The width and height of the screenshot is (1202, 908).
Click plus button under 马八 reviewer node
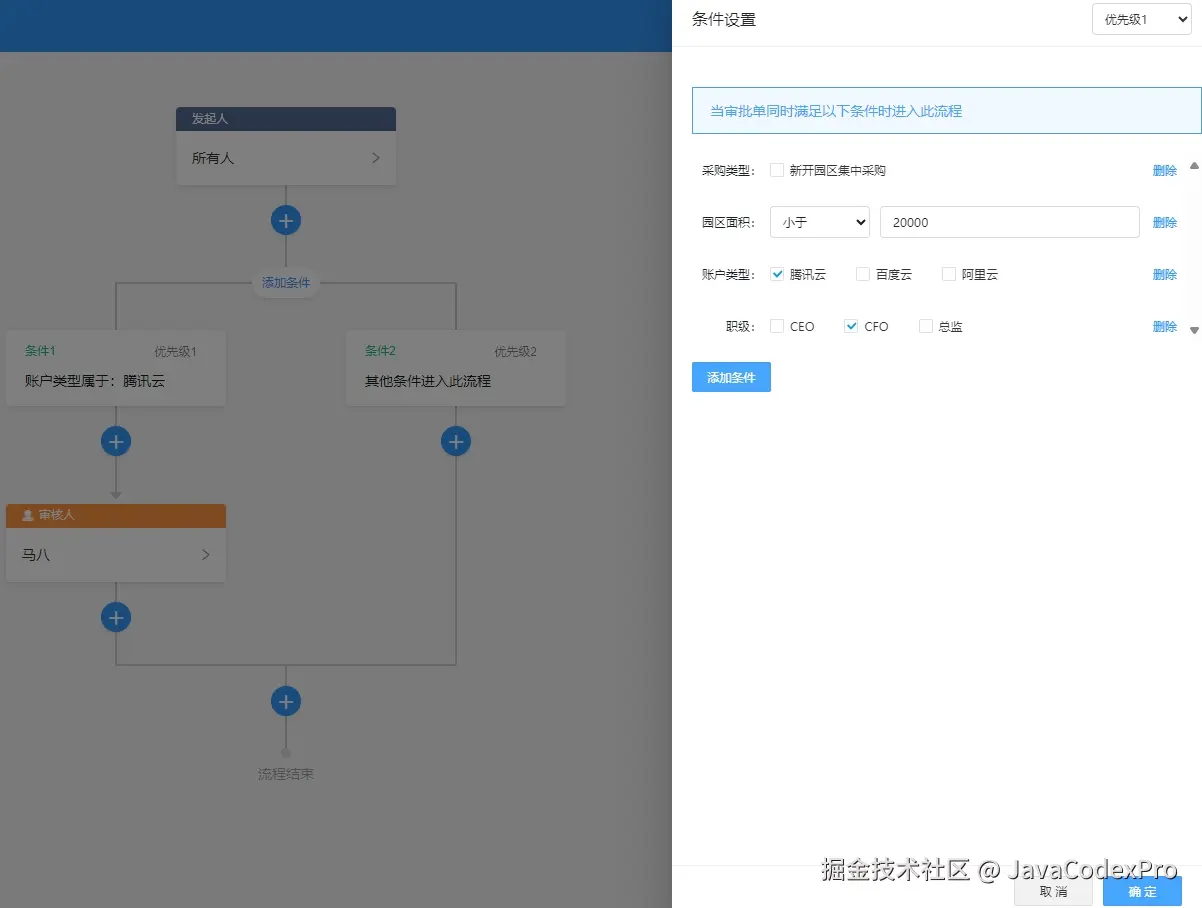(116, 617)
